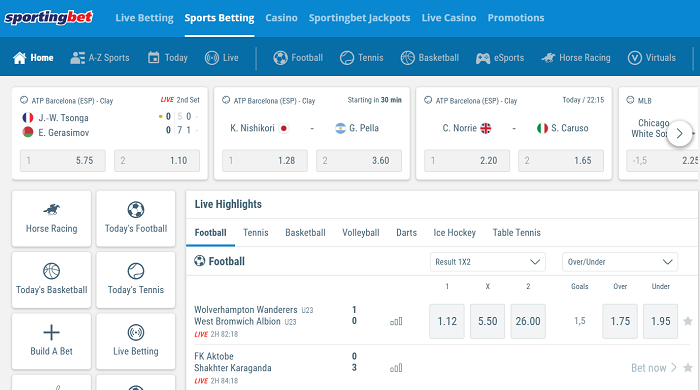Select the Football highlights tab
This screenshot has height=390, width=700.
click(210, 233)
